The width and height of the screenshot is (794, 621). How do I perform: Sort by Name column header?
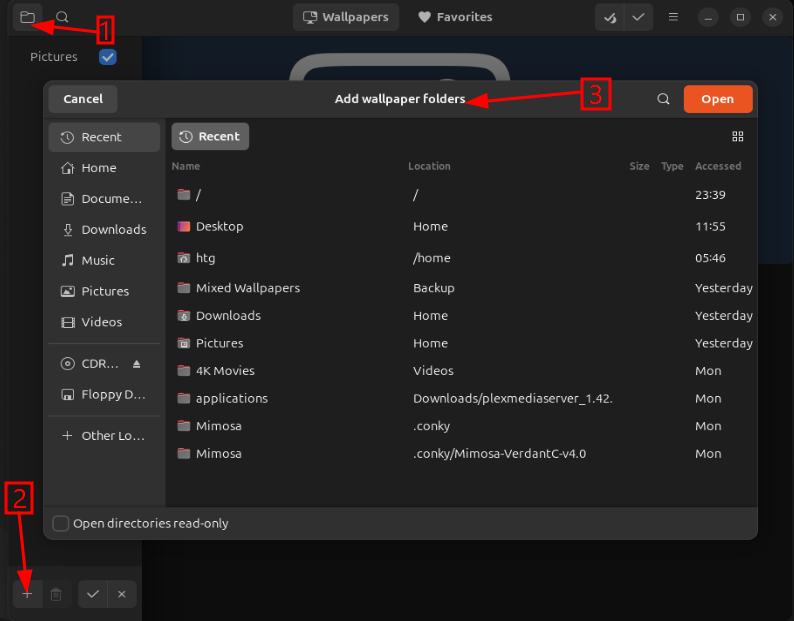pyautogui.click(x=186, y=166)
